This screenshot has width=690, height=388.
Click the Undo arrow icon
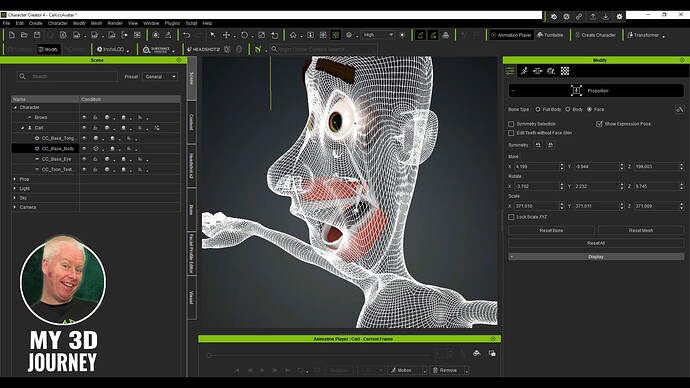pos(187,35)
